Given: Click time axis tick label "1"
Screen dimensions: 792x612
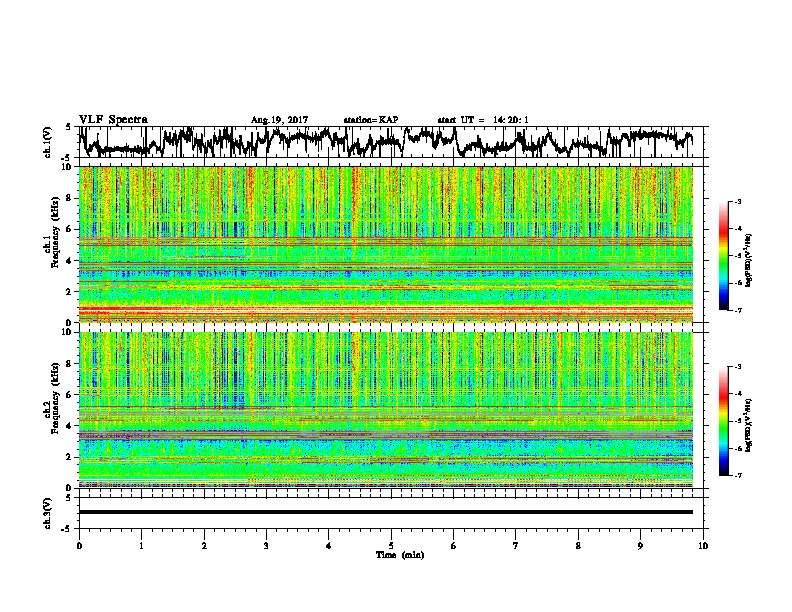Looking at the screenshot, I should tap(141, 545).
